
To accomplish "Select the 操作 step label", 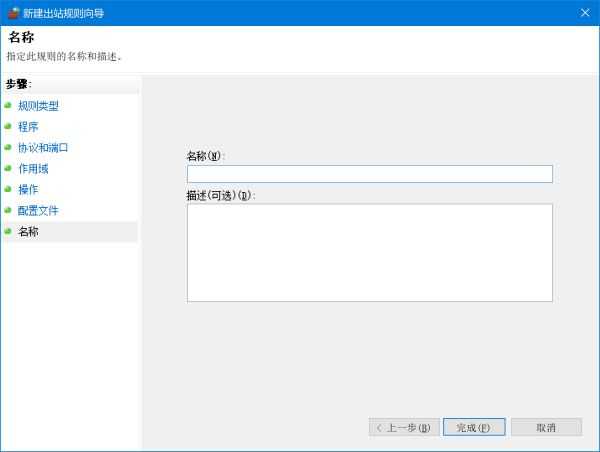I will (28, 190).
